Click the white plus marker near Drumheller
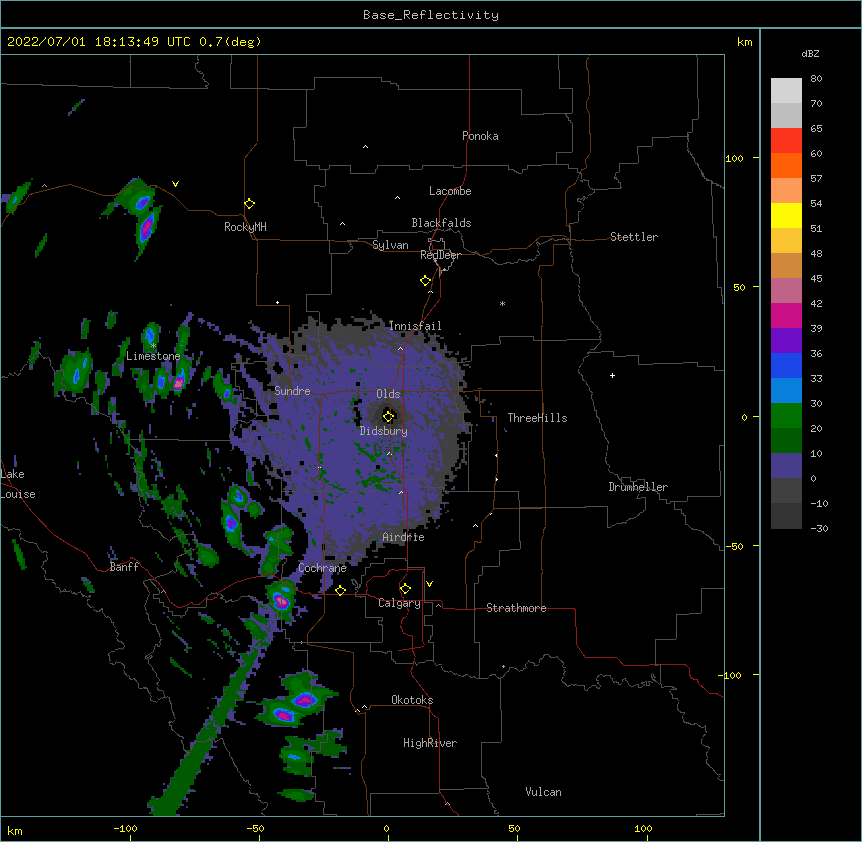 (x=612, y=375)
